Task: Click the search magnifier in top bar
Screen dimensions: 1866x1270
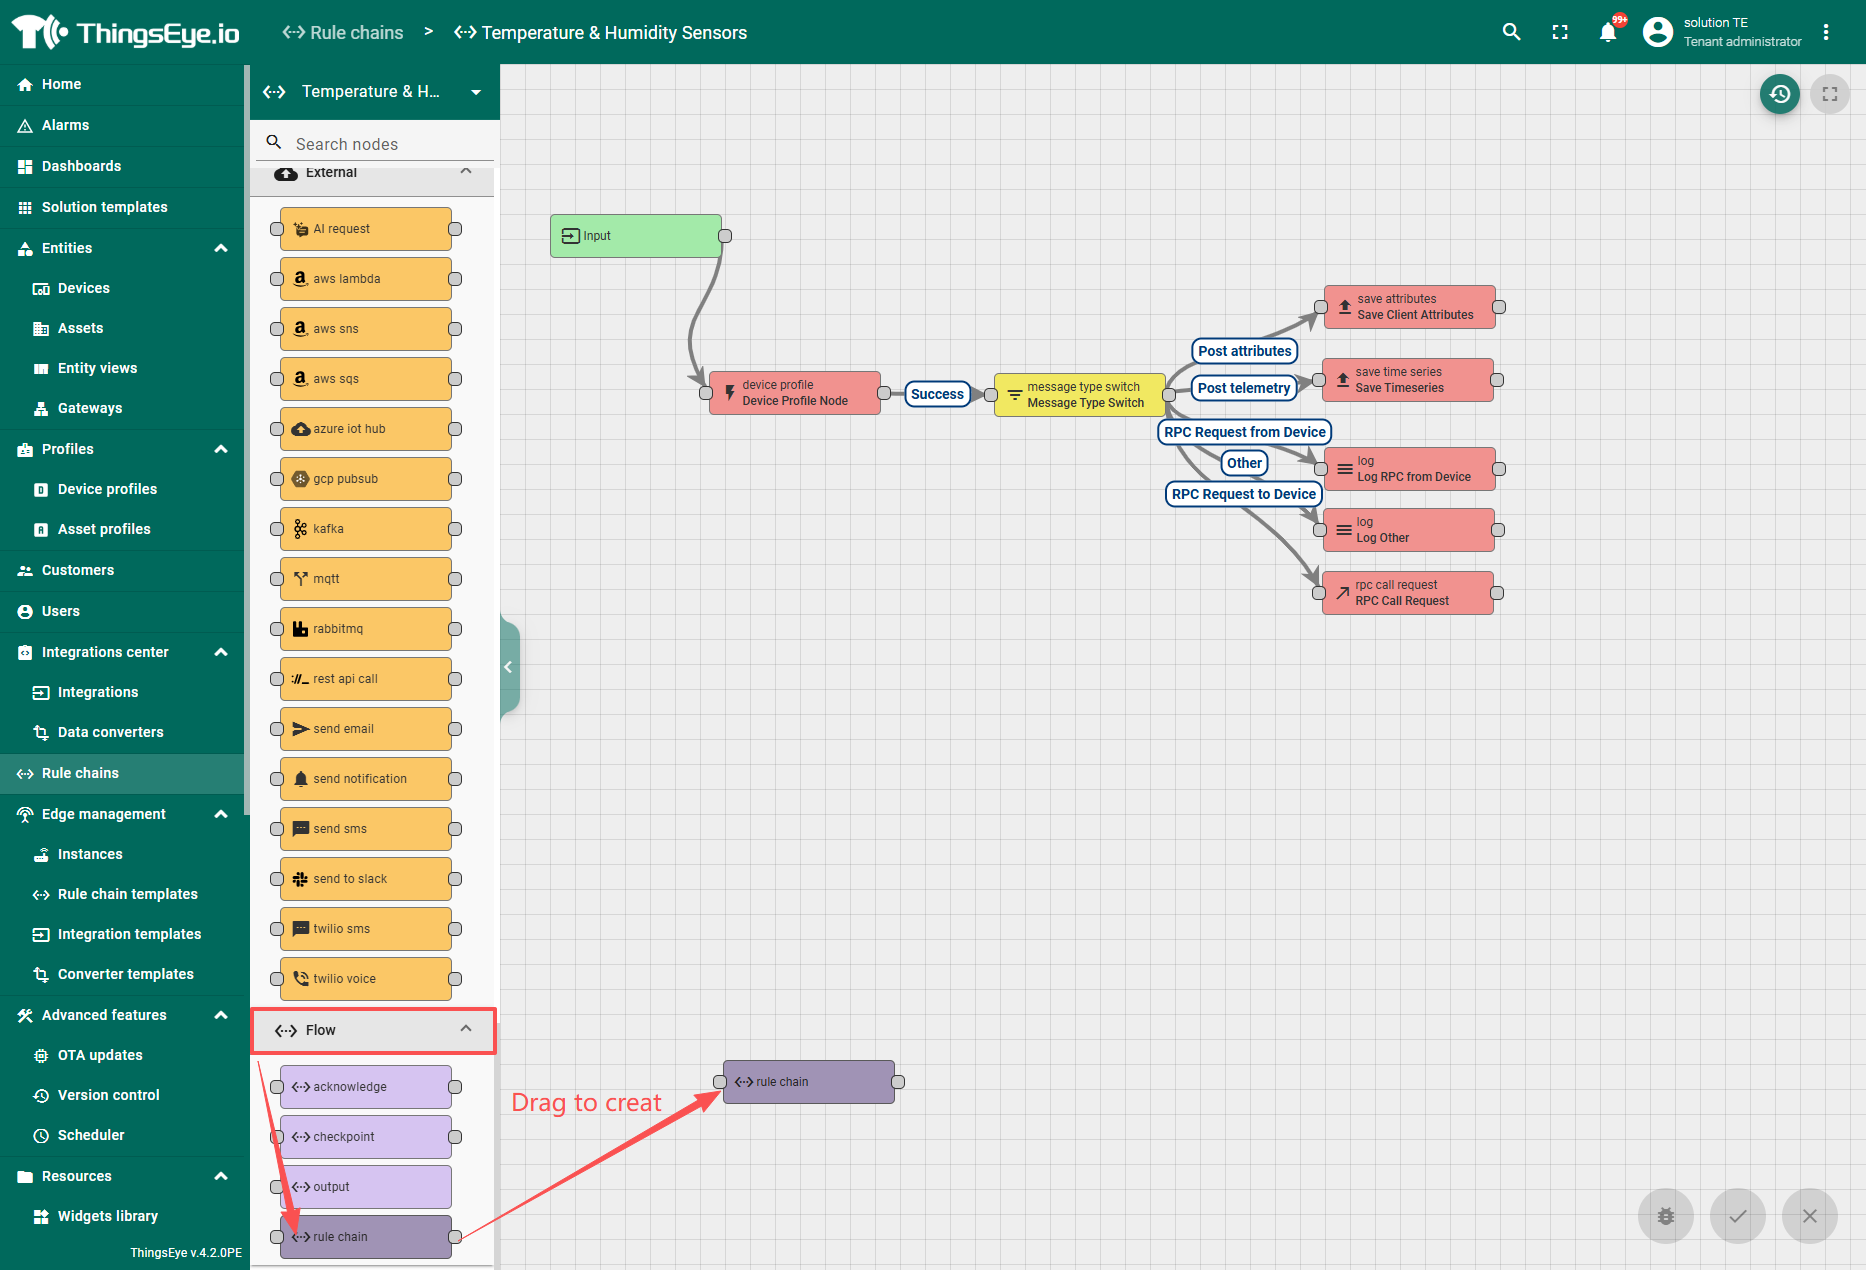Action: (x=1511, y=32)
